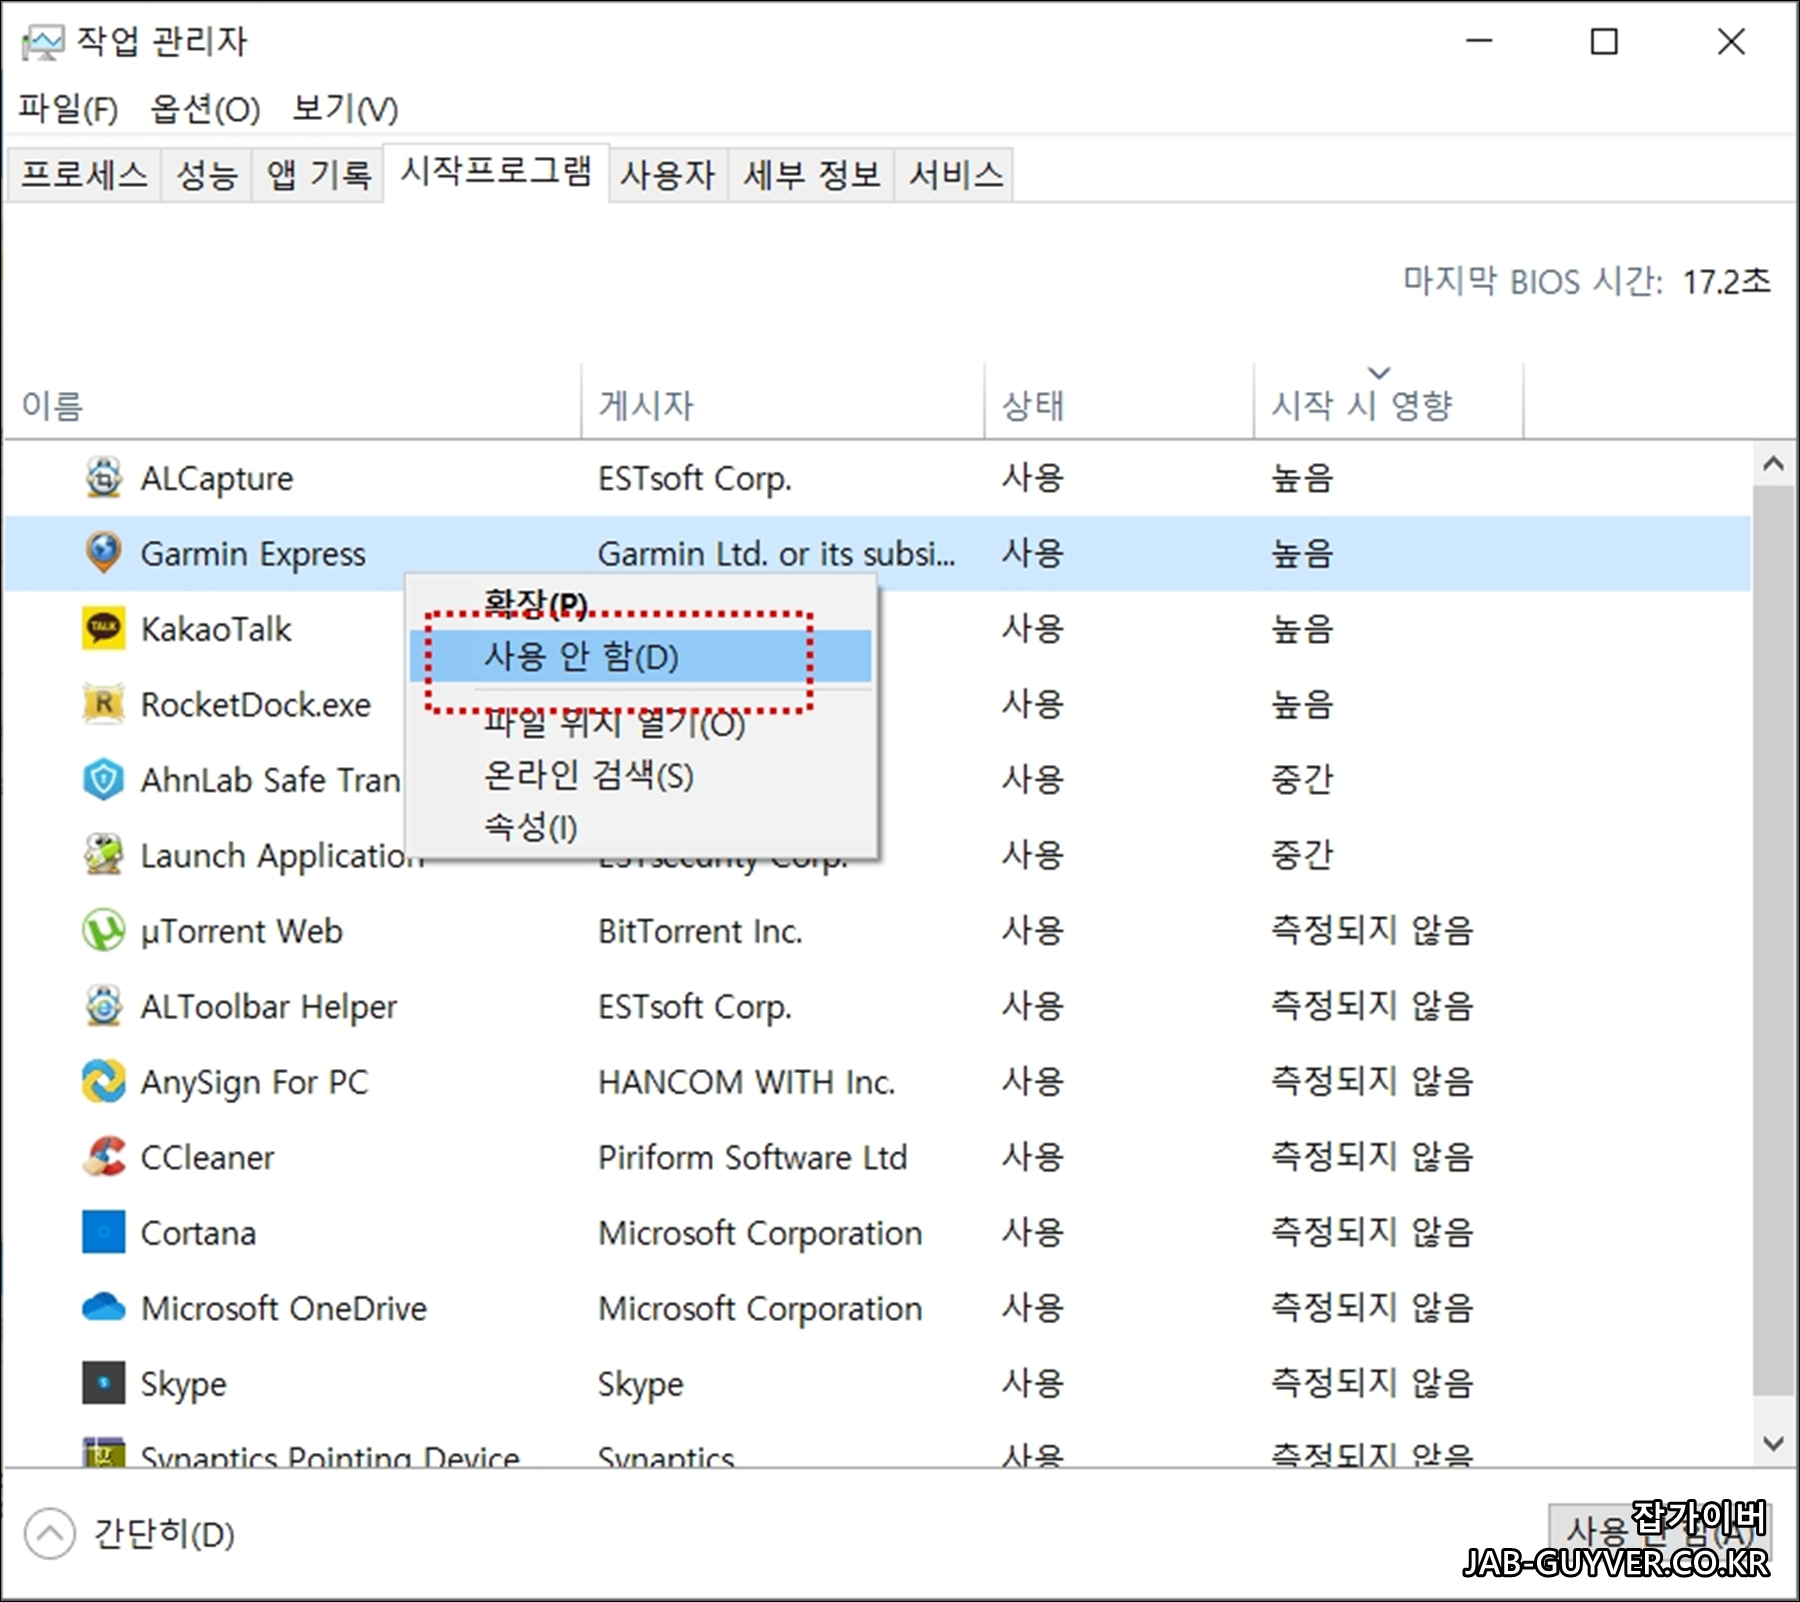Click the ALCapture app icon

point(104,478)
